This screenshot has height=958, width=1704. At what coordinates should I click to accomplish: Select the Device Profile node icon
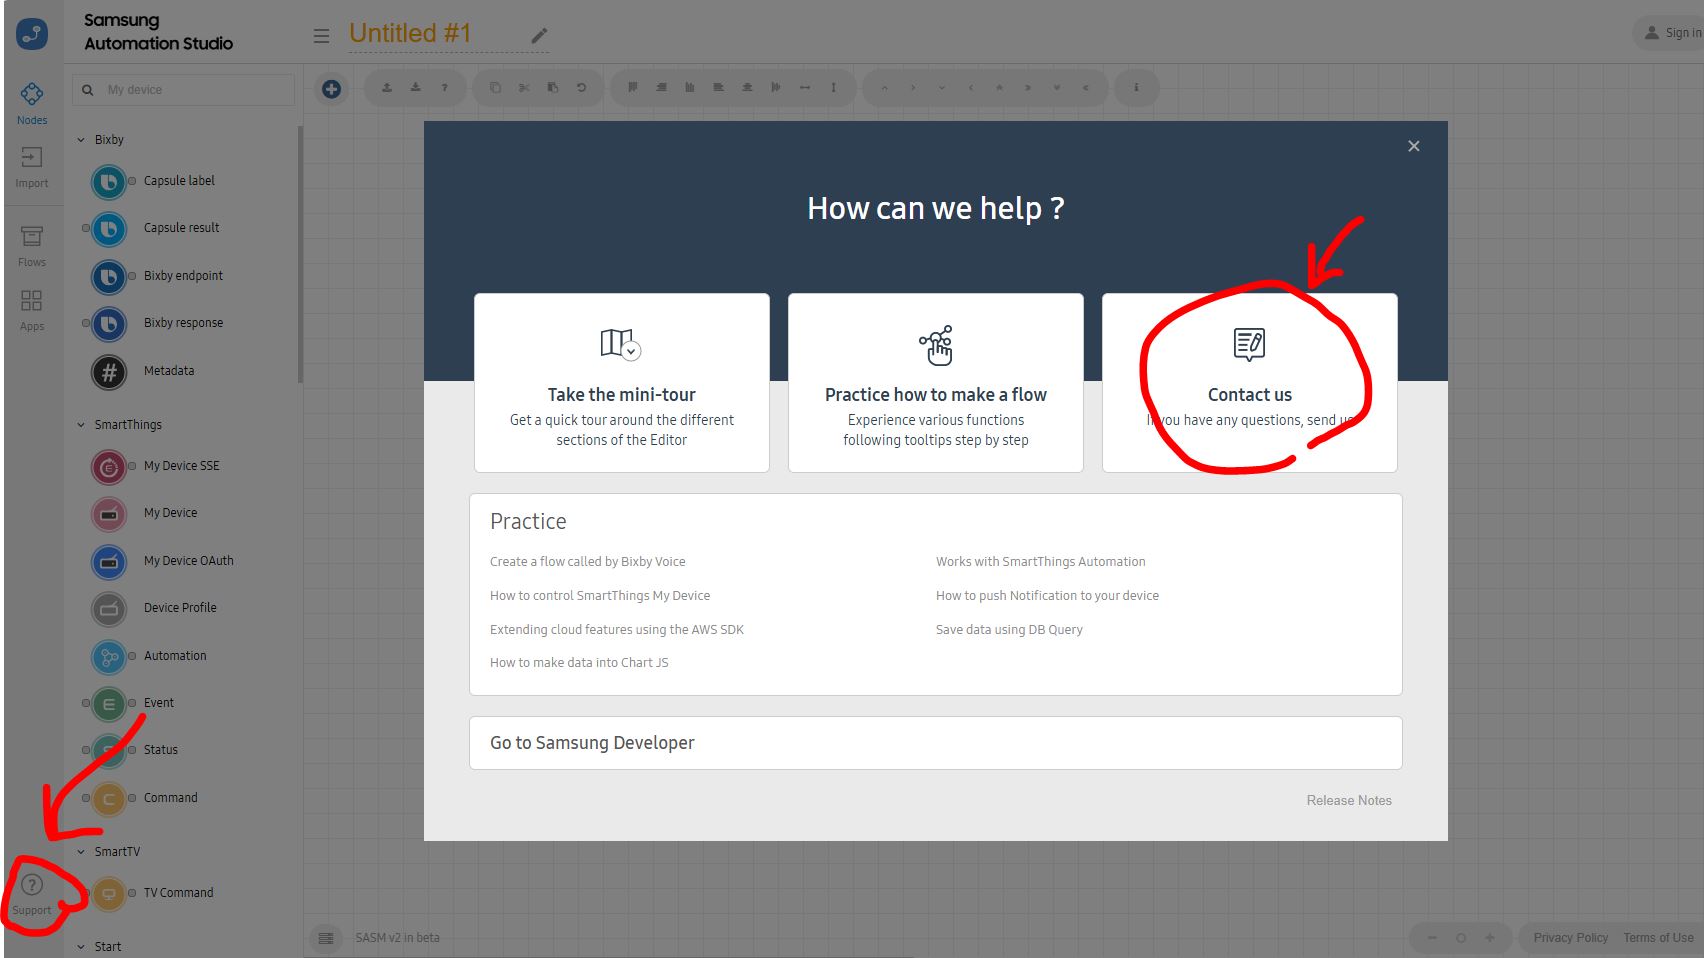point(109,609)
